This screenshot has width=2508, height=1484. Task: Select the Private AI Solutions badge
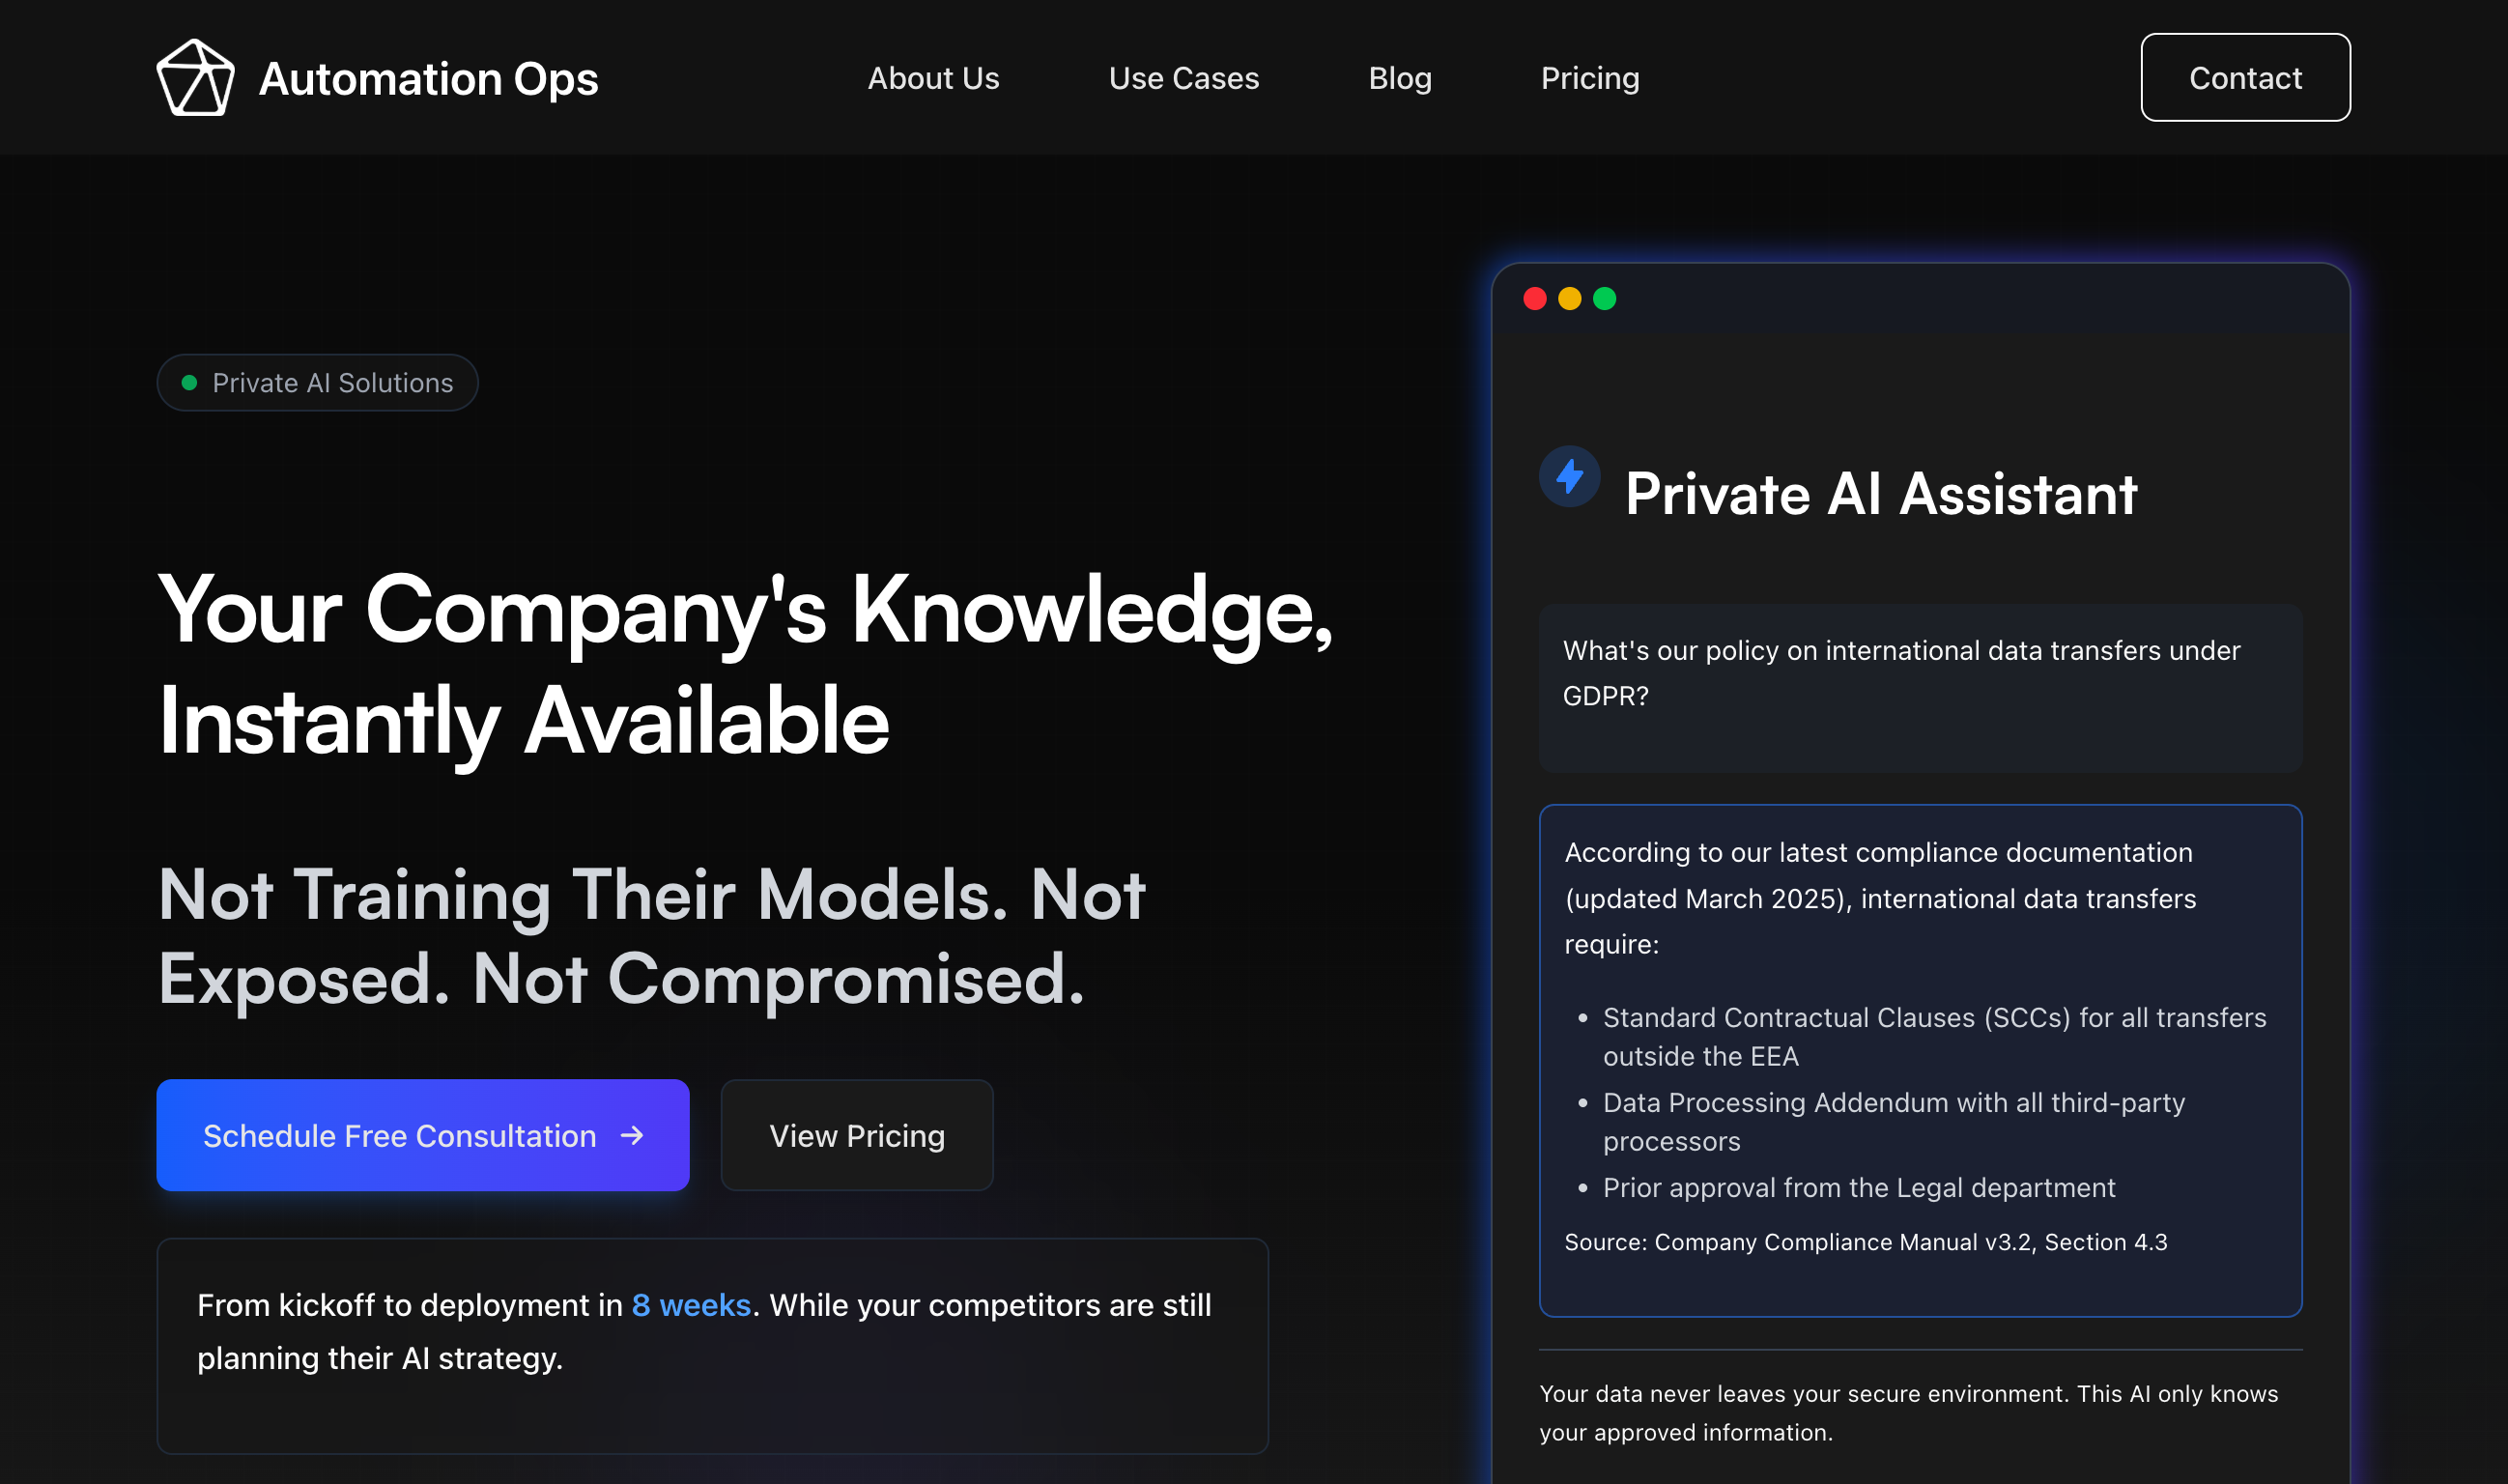coord(317,382)
